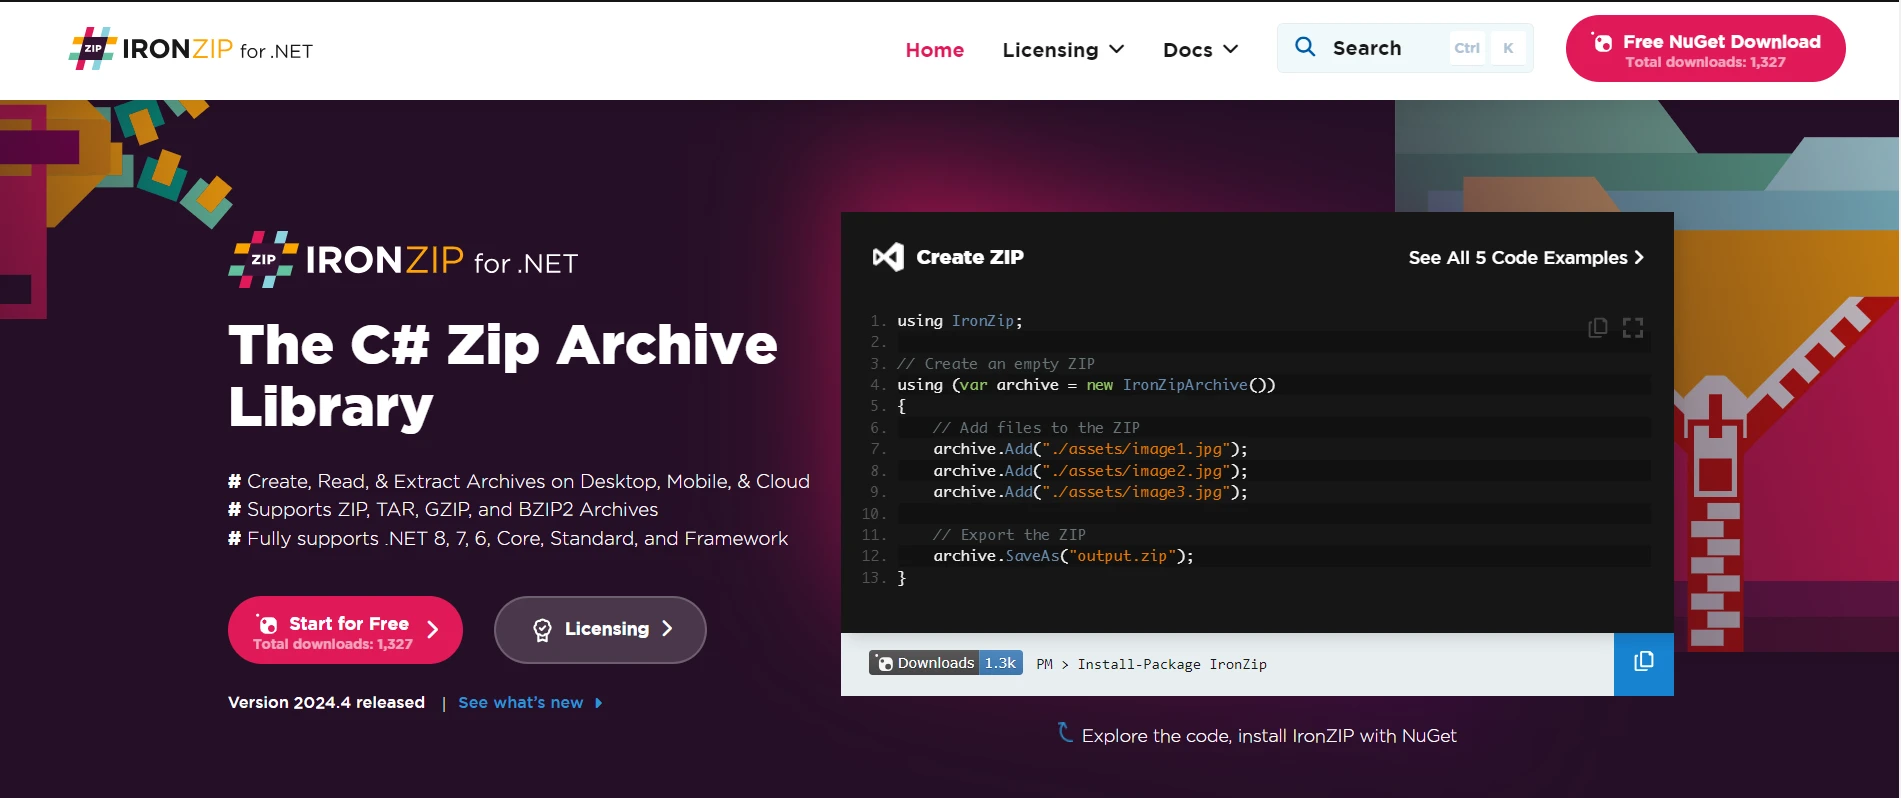Image resolution: width=1901 pixels, height=798 pixels.
Task: Click the blue copy install command button
Action: pyautogui.click(x=1644, y=664)
